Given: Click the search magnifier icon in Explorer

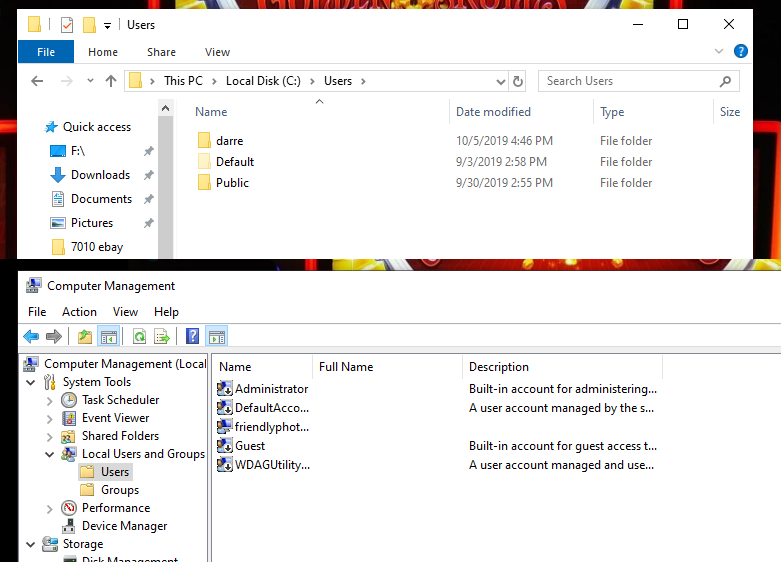Looking at the screenshot, I should 726,81.
